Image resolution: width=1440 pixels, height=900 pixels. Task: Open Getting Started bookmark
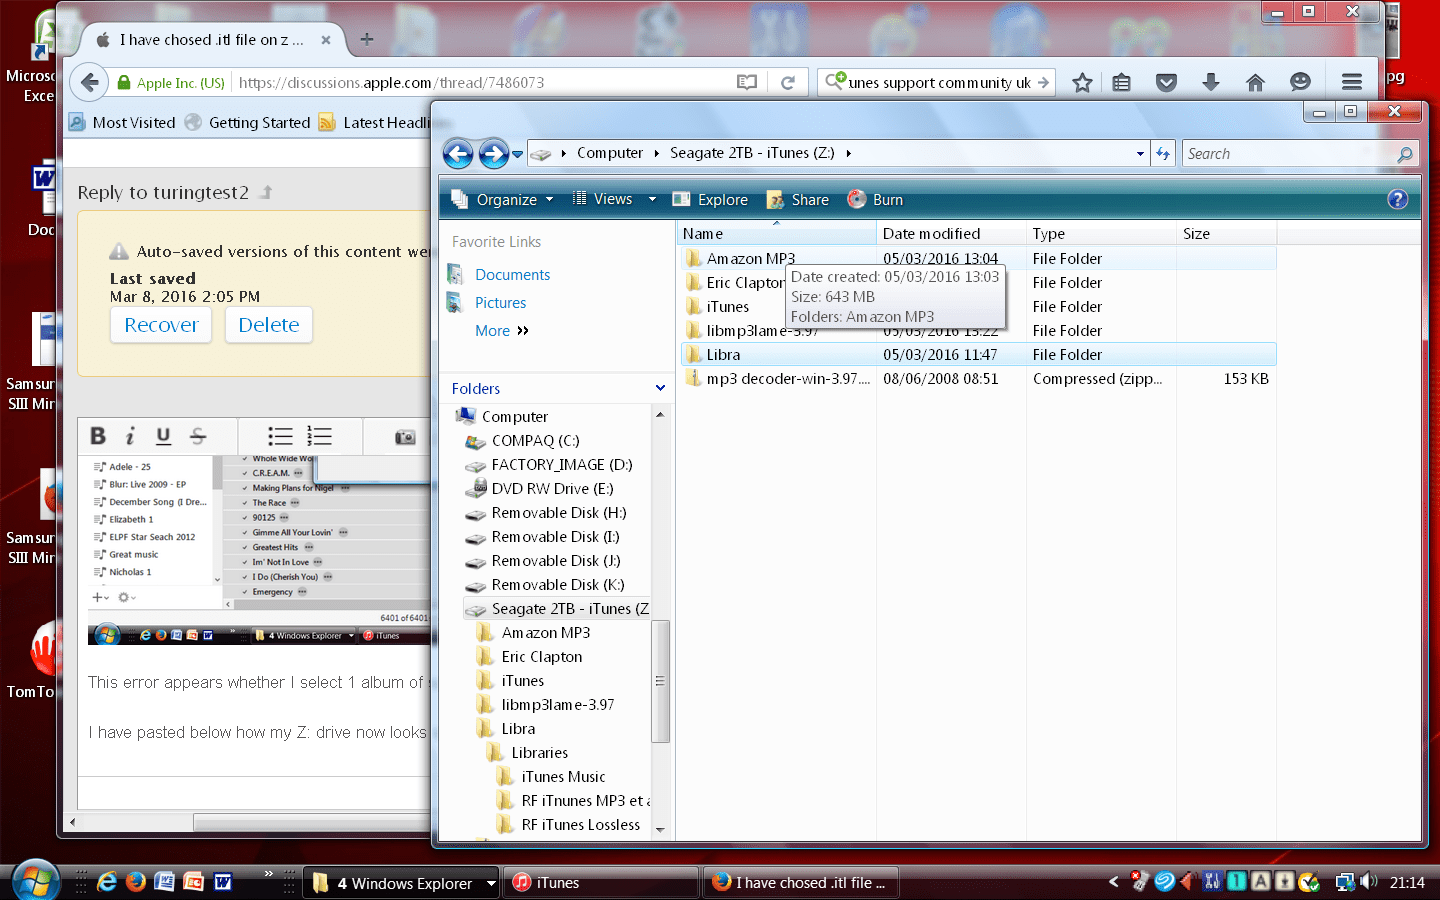point(249,122)
